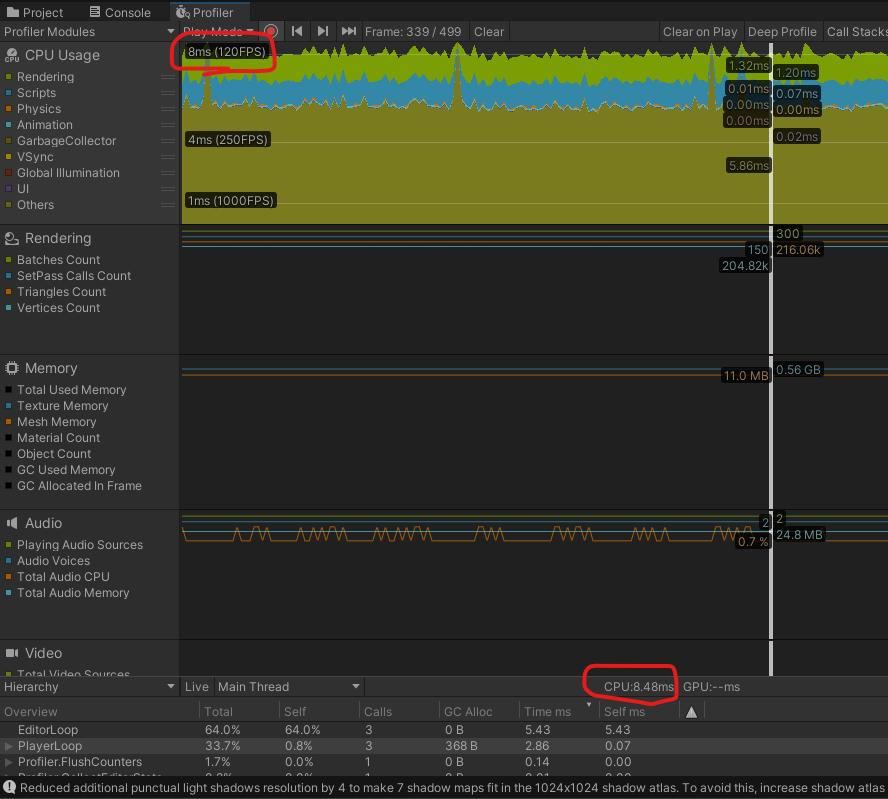Click the Overview column header
Viewport: 888px width, 799px height.
coord(100,712)
